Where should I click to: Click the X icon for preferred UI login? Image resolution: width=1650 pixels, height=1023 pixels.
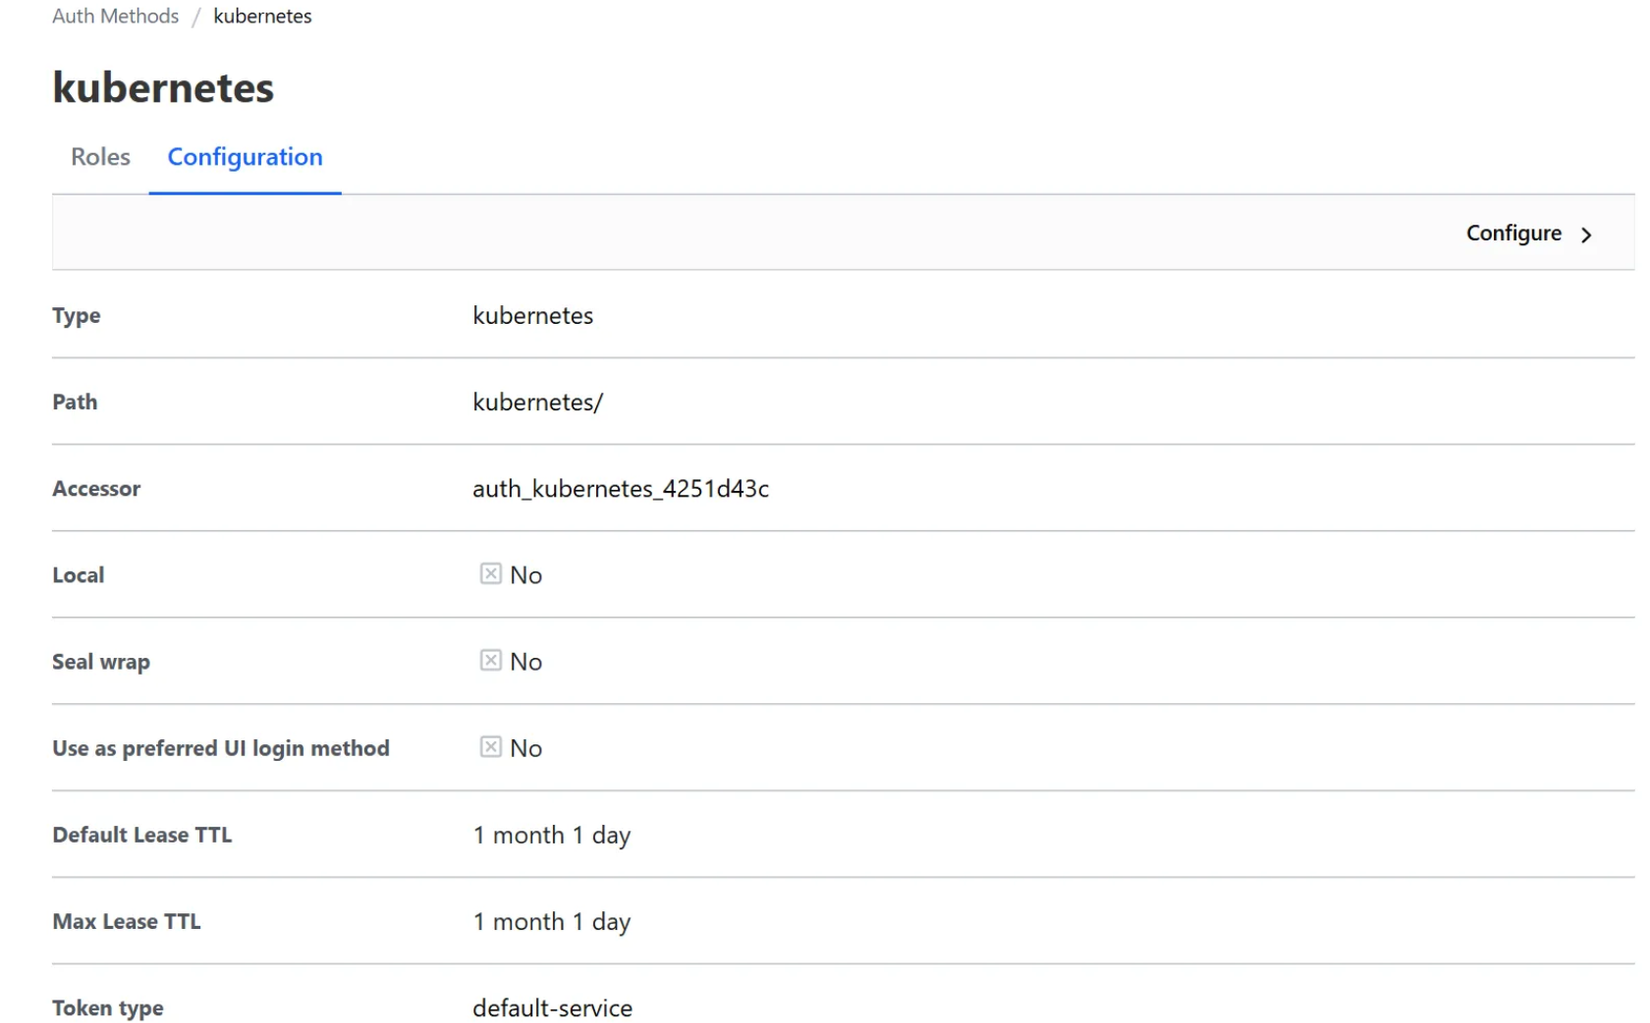tap(490, 747)
